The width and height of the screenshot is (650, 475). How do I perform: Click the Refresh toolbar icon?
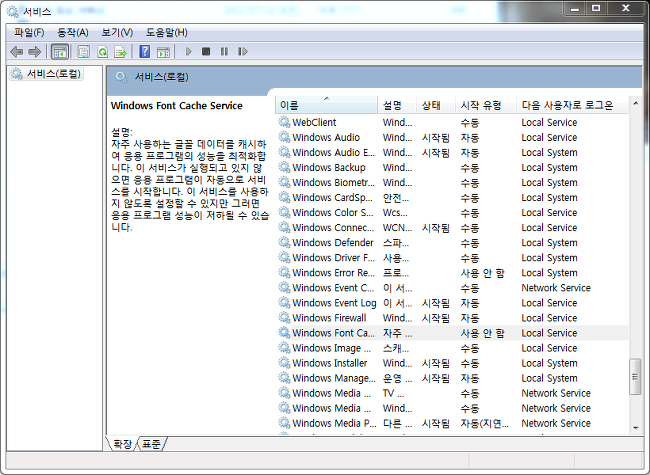[x=102, y=52]
